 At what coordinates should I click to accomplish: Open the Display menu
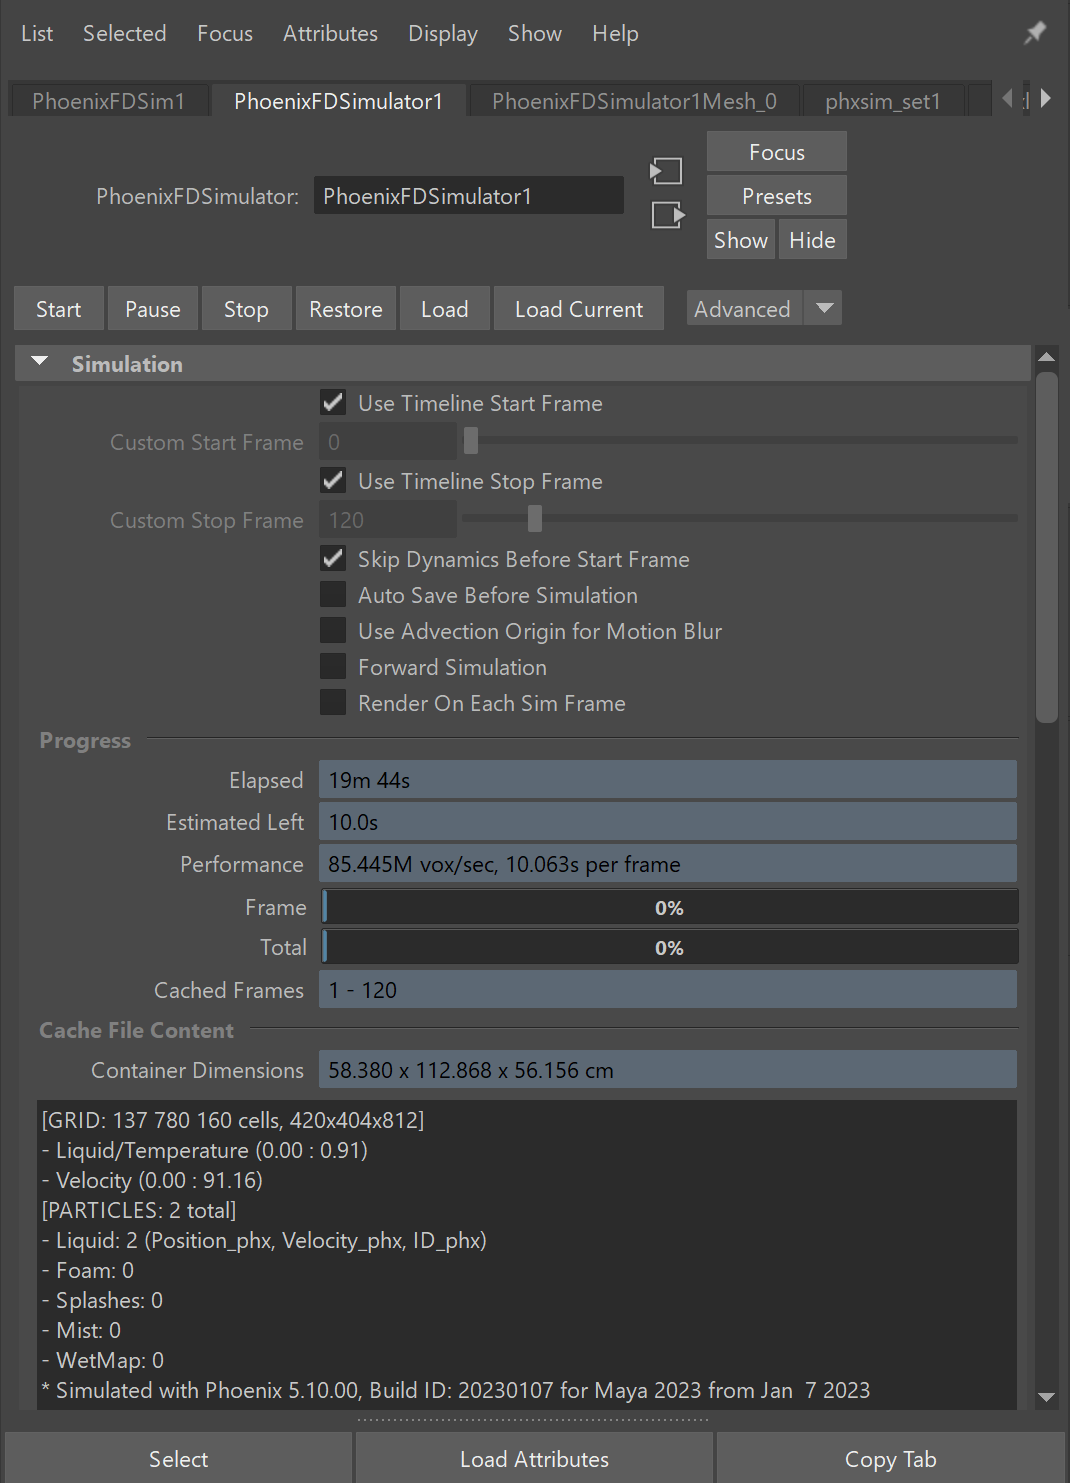coord(443,33)
